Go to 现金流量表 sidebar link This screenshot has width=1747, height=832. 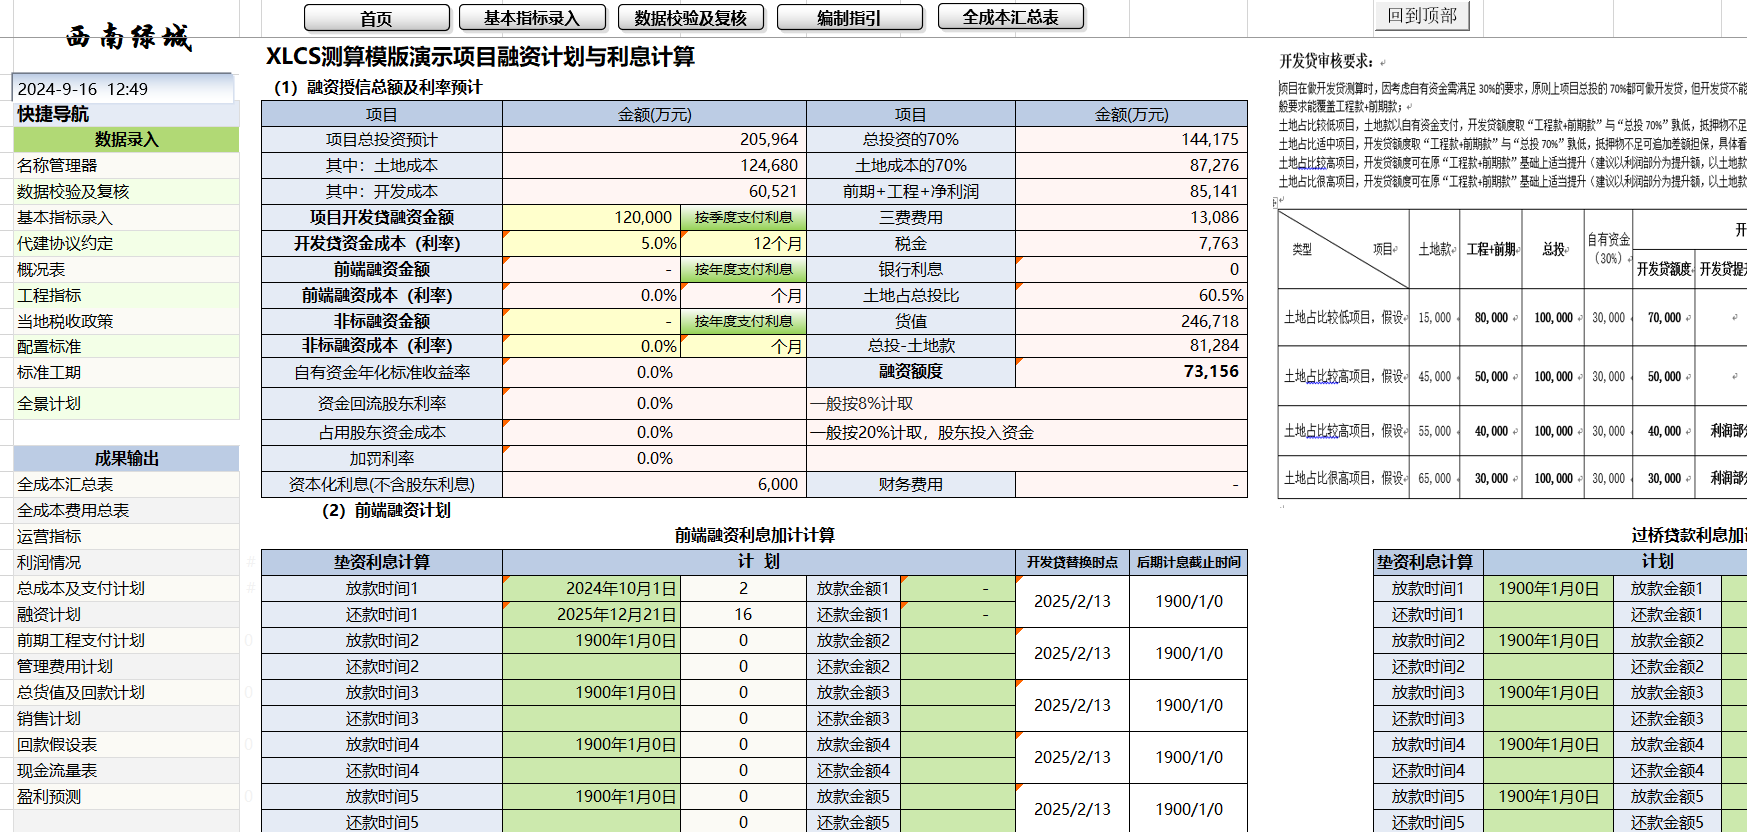(57, 771)
